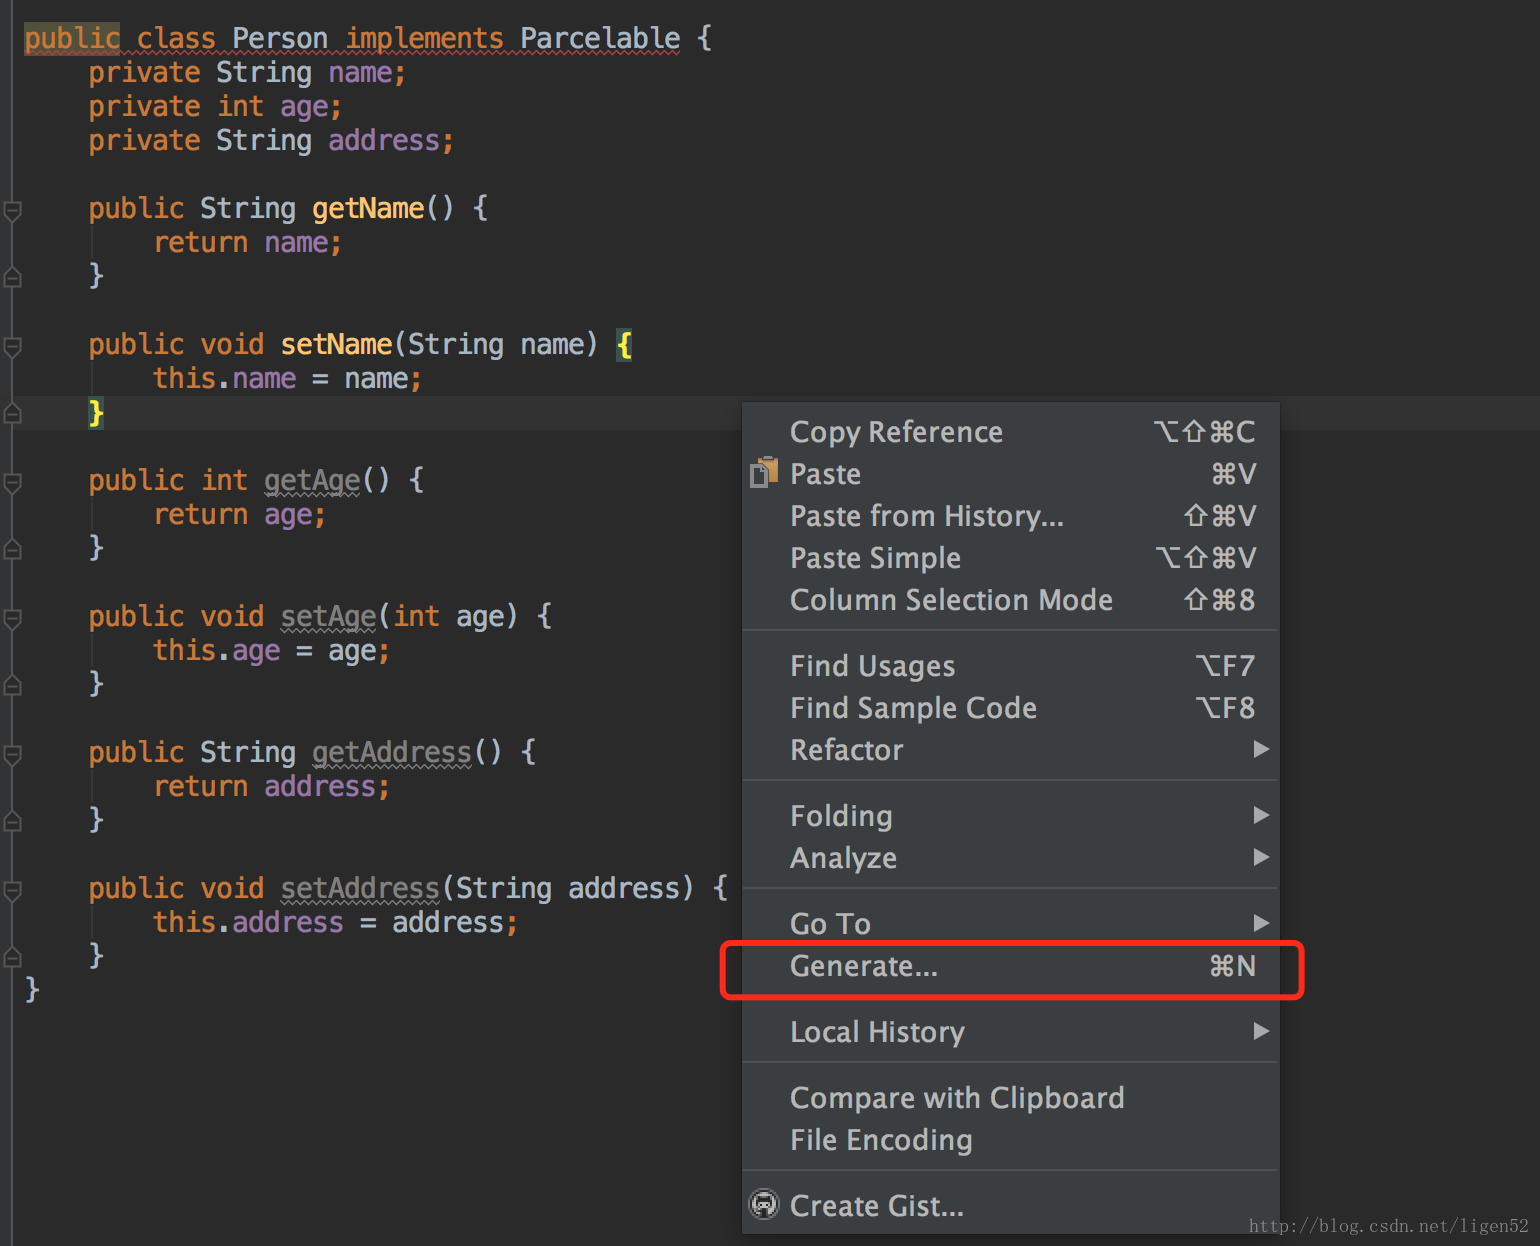Click Create Gist... entry
Viewport: 1540px width, 1246px height.
click(1010, 1206)
